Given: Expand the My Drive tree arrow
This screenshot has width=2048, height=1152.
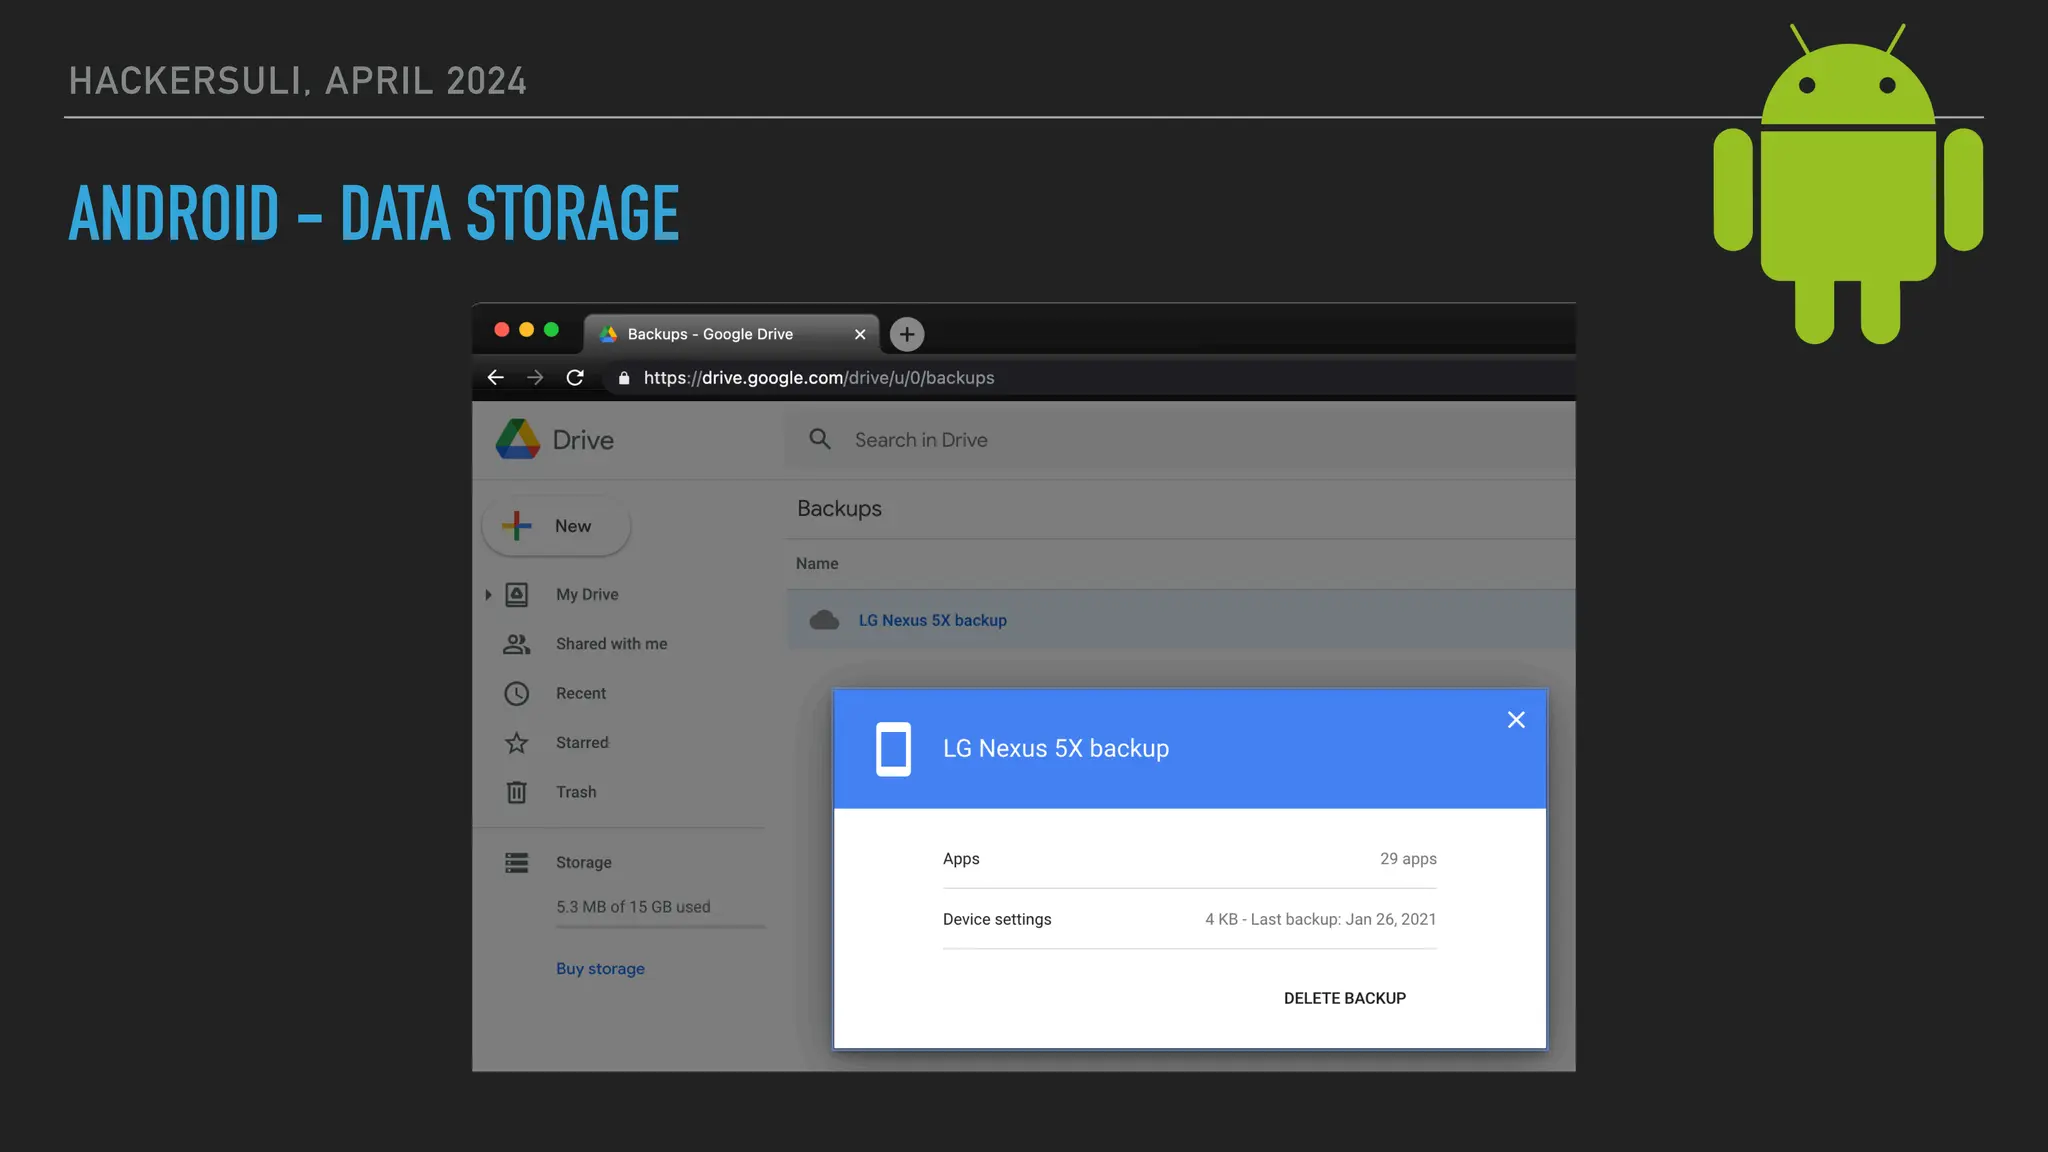Looking at the screenshot, I should point(488,595).
